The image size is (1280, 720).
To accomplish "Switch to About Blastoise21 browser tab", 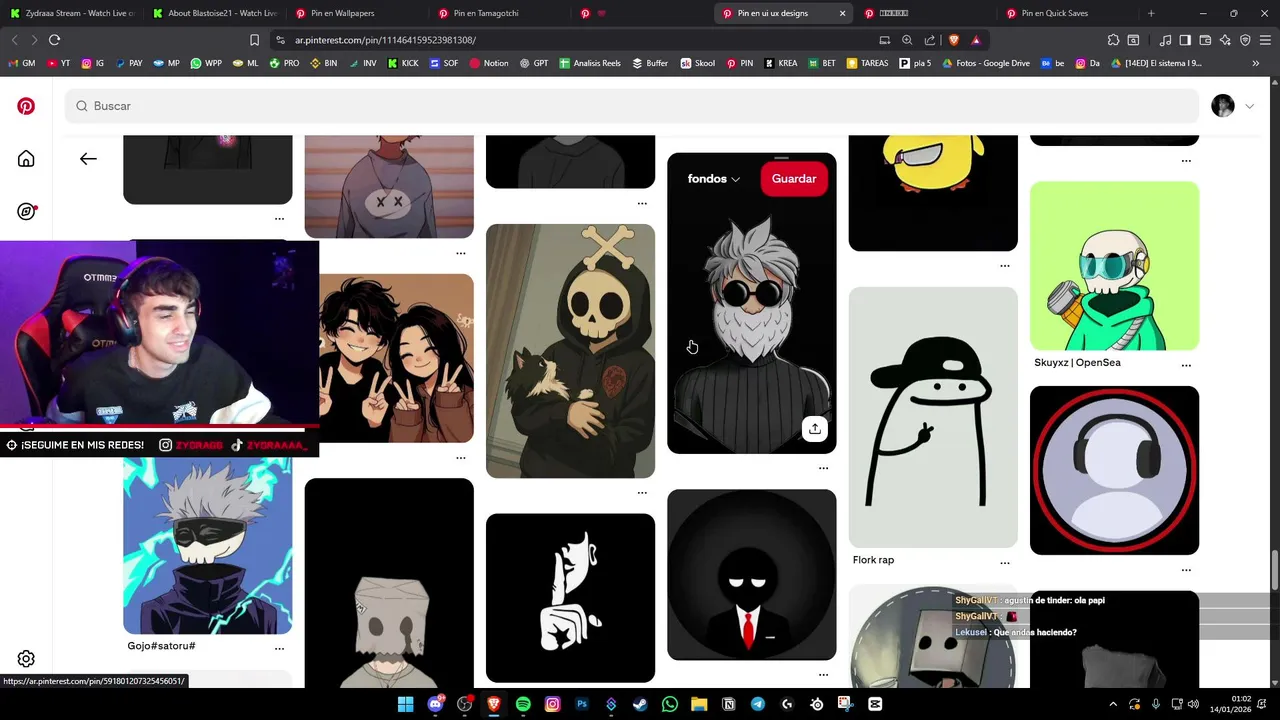I will coord(215,13).
